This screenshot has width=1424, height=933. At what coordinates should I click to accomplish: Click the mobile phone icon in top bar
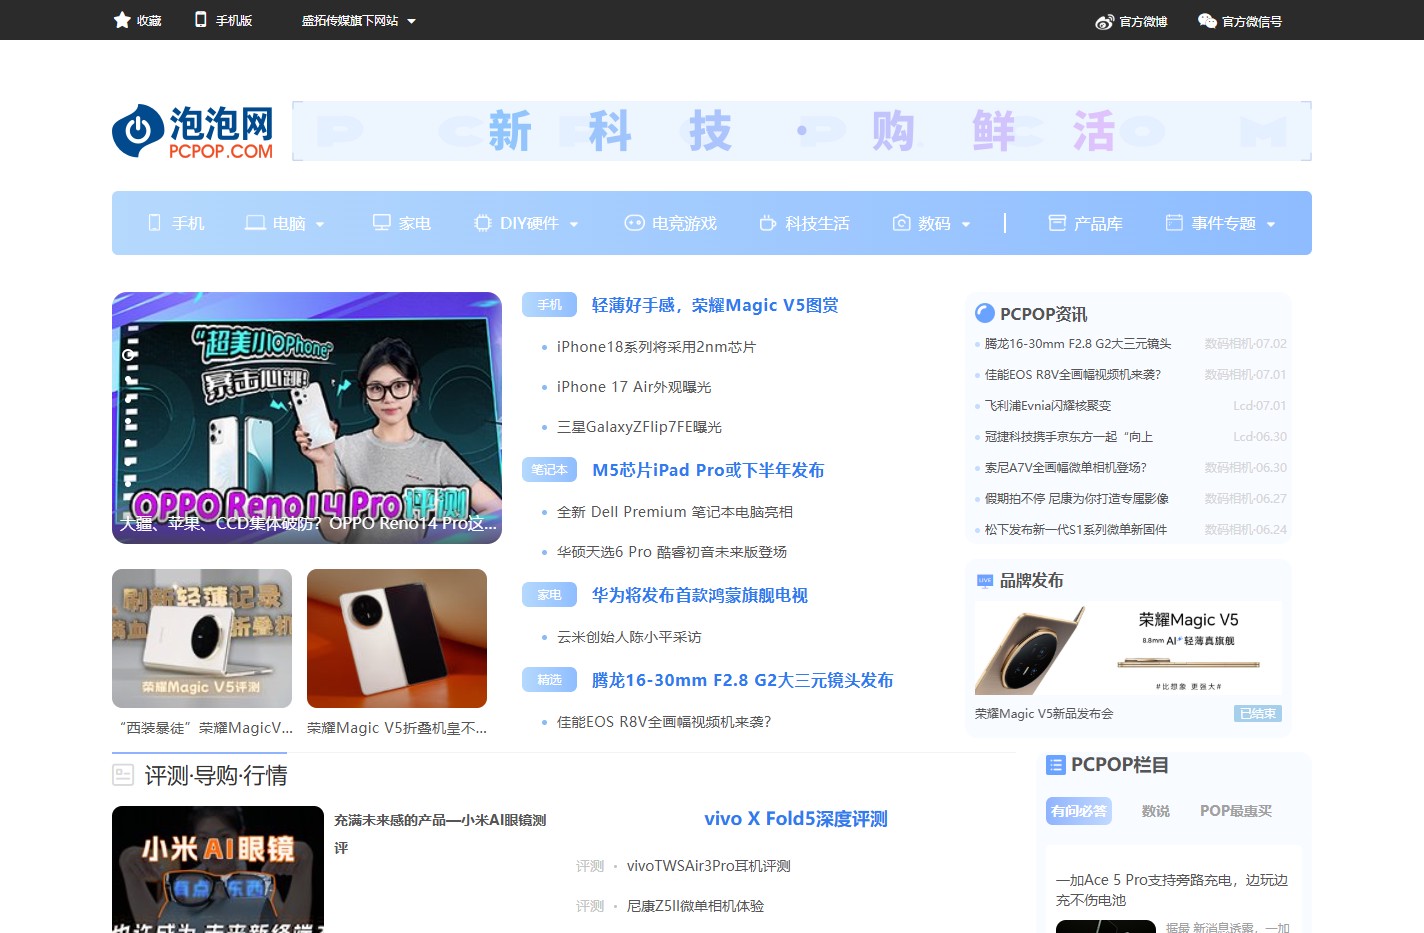tap(201, 19)
